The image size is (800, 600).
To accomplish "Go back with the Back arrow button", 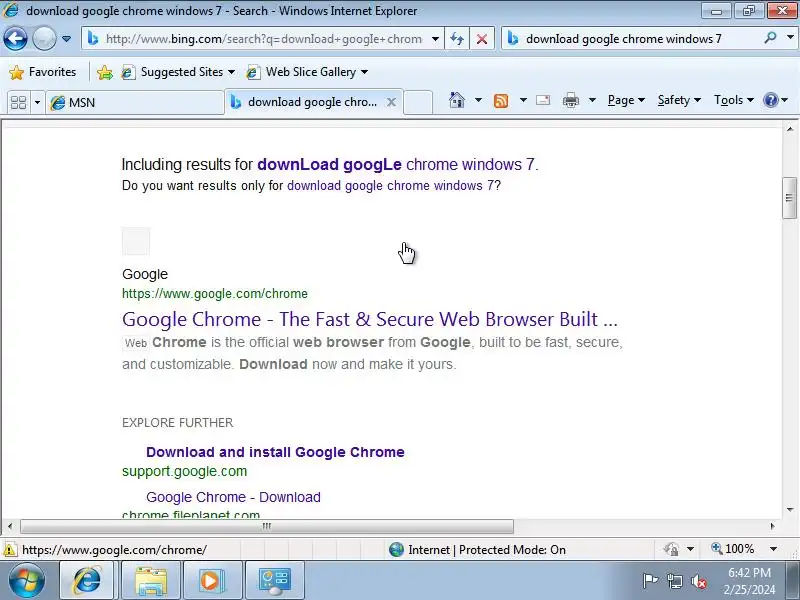I will click(15, 38).
